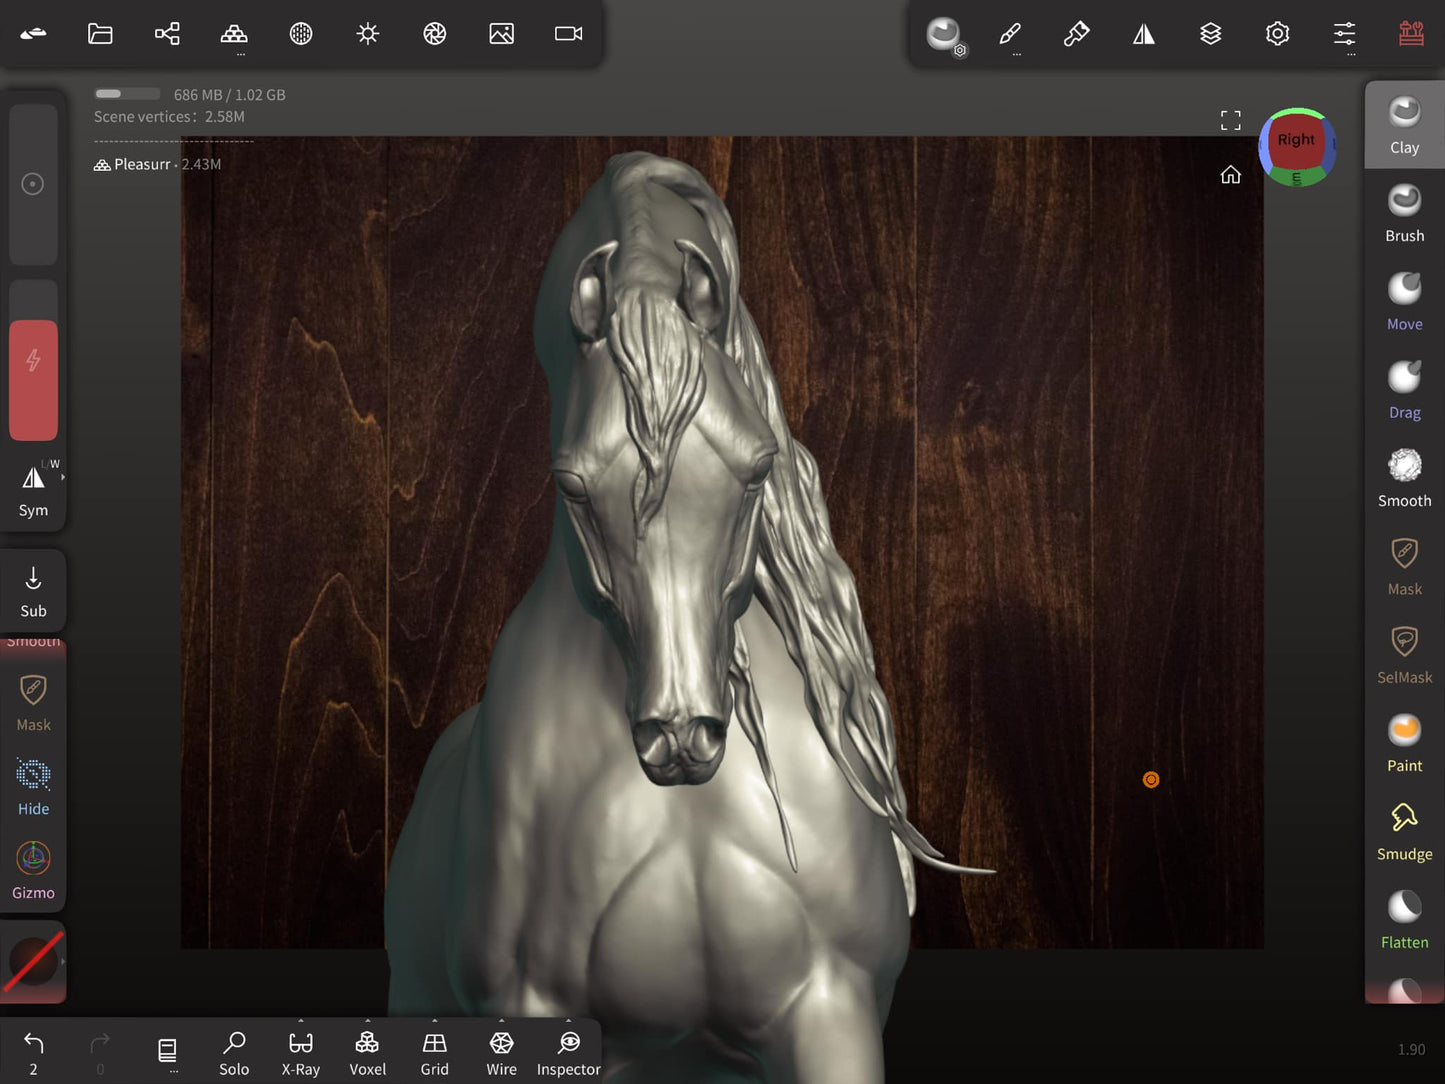Open the Inspector panel
The image size is (1445, 1084).
coord(569,1053)
